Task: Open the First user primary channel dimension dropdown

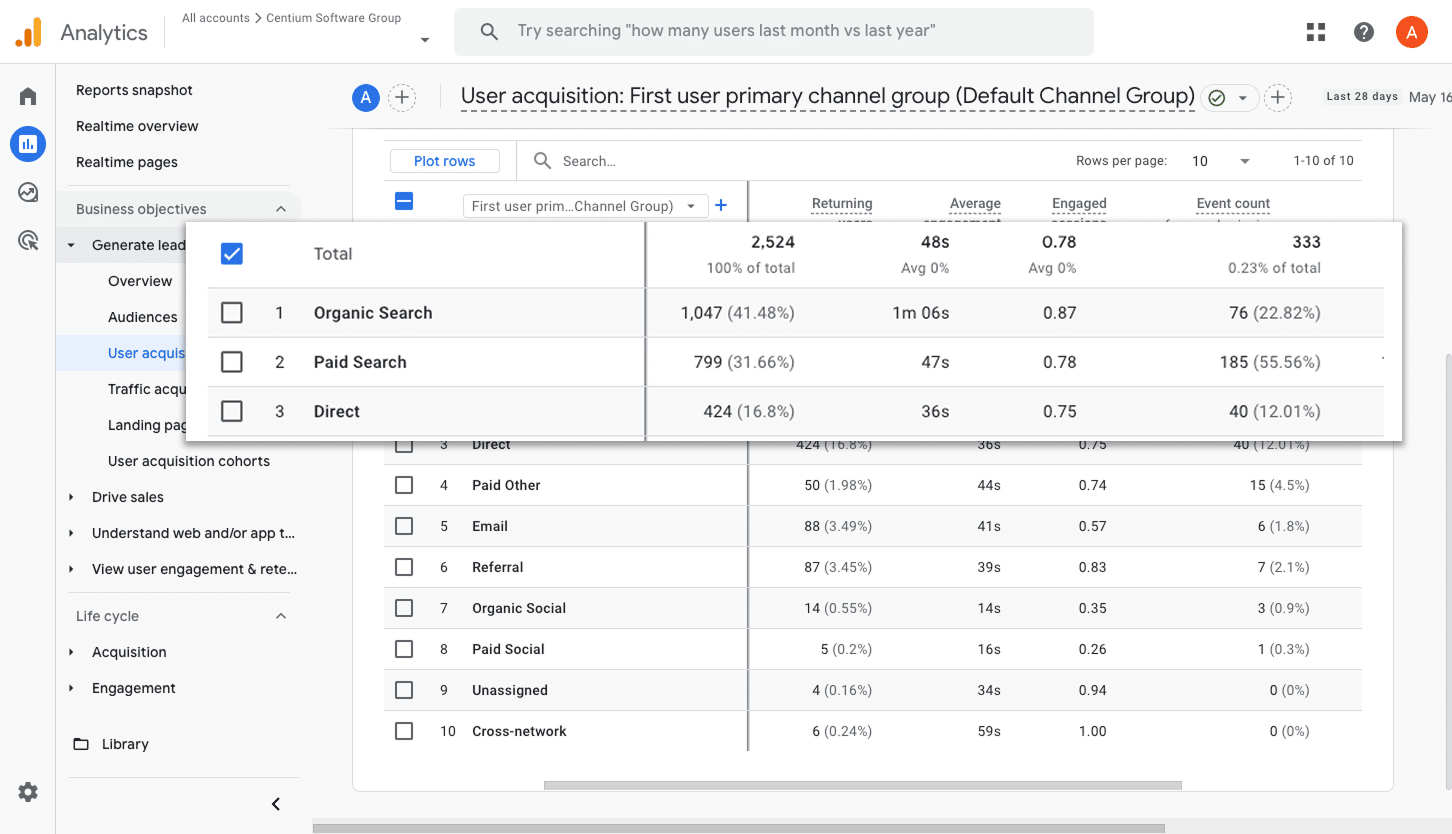Action: pos(585,206)
